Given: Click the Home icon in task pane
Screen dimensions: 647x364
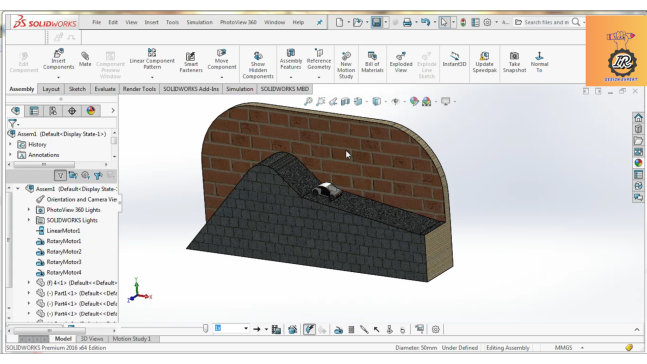Looking at the screenshot, I should coord(638,118).
